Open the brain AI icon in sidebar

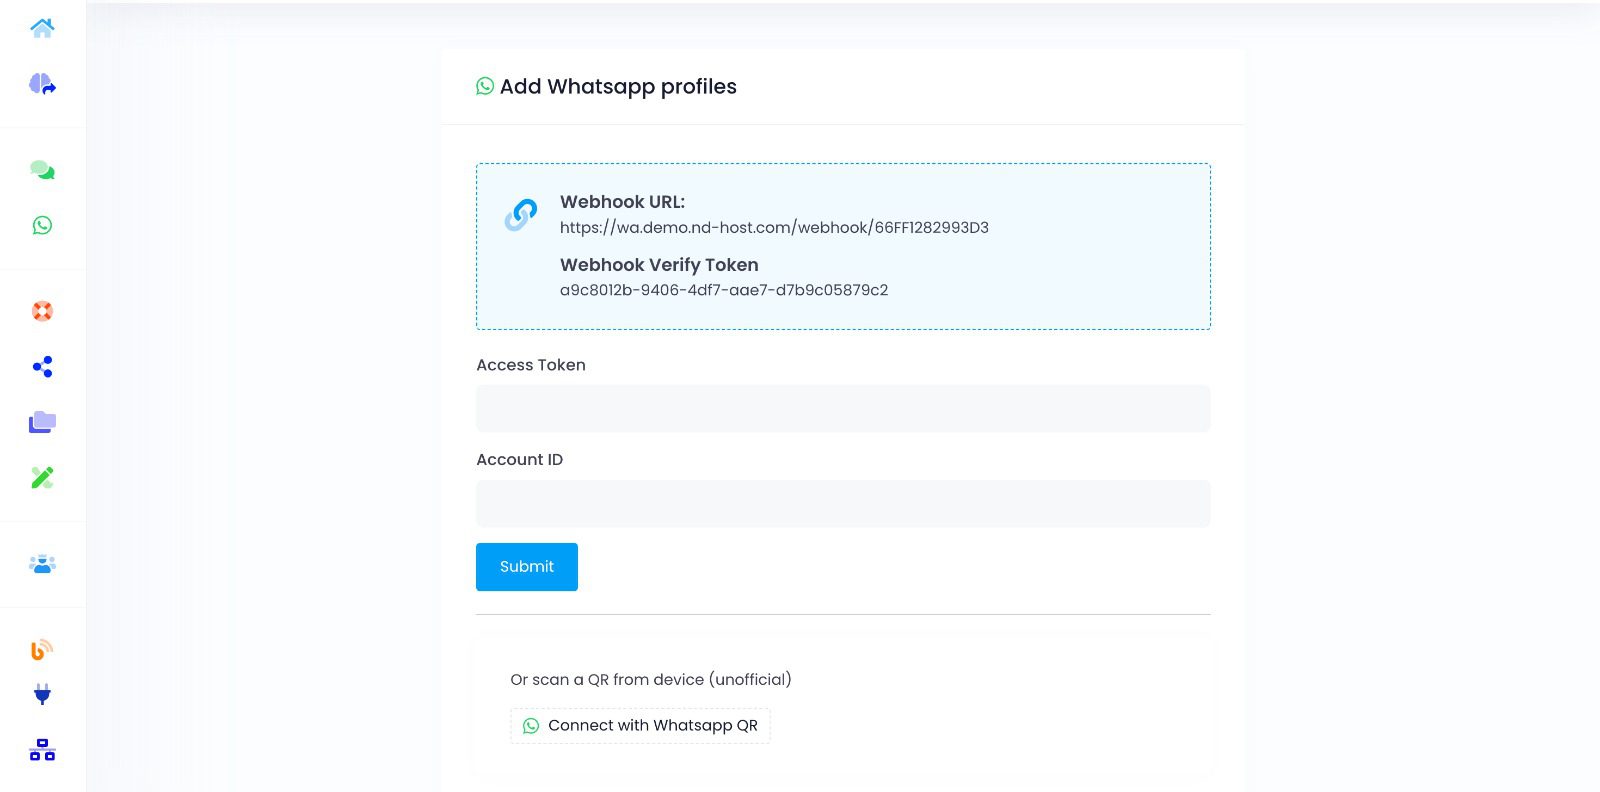(x=42, y=84)
